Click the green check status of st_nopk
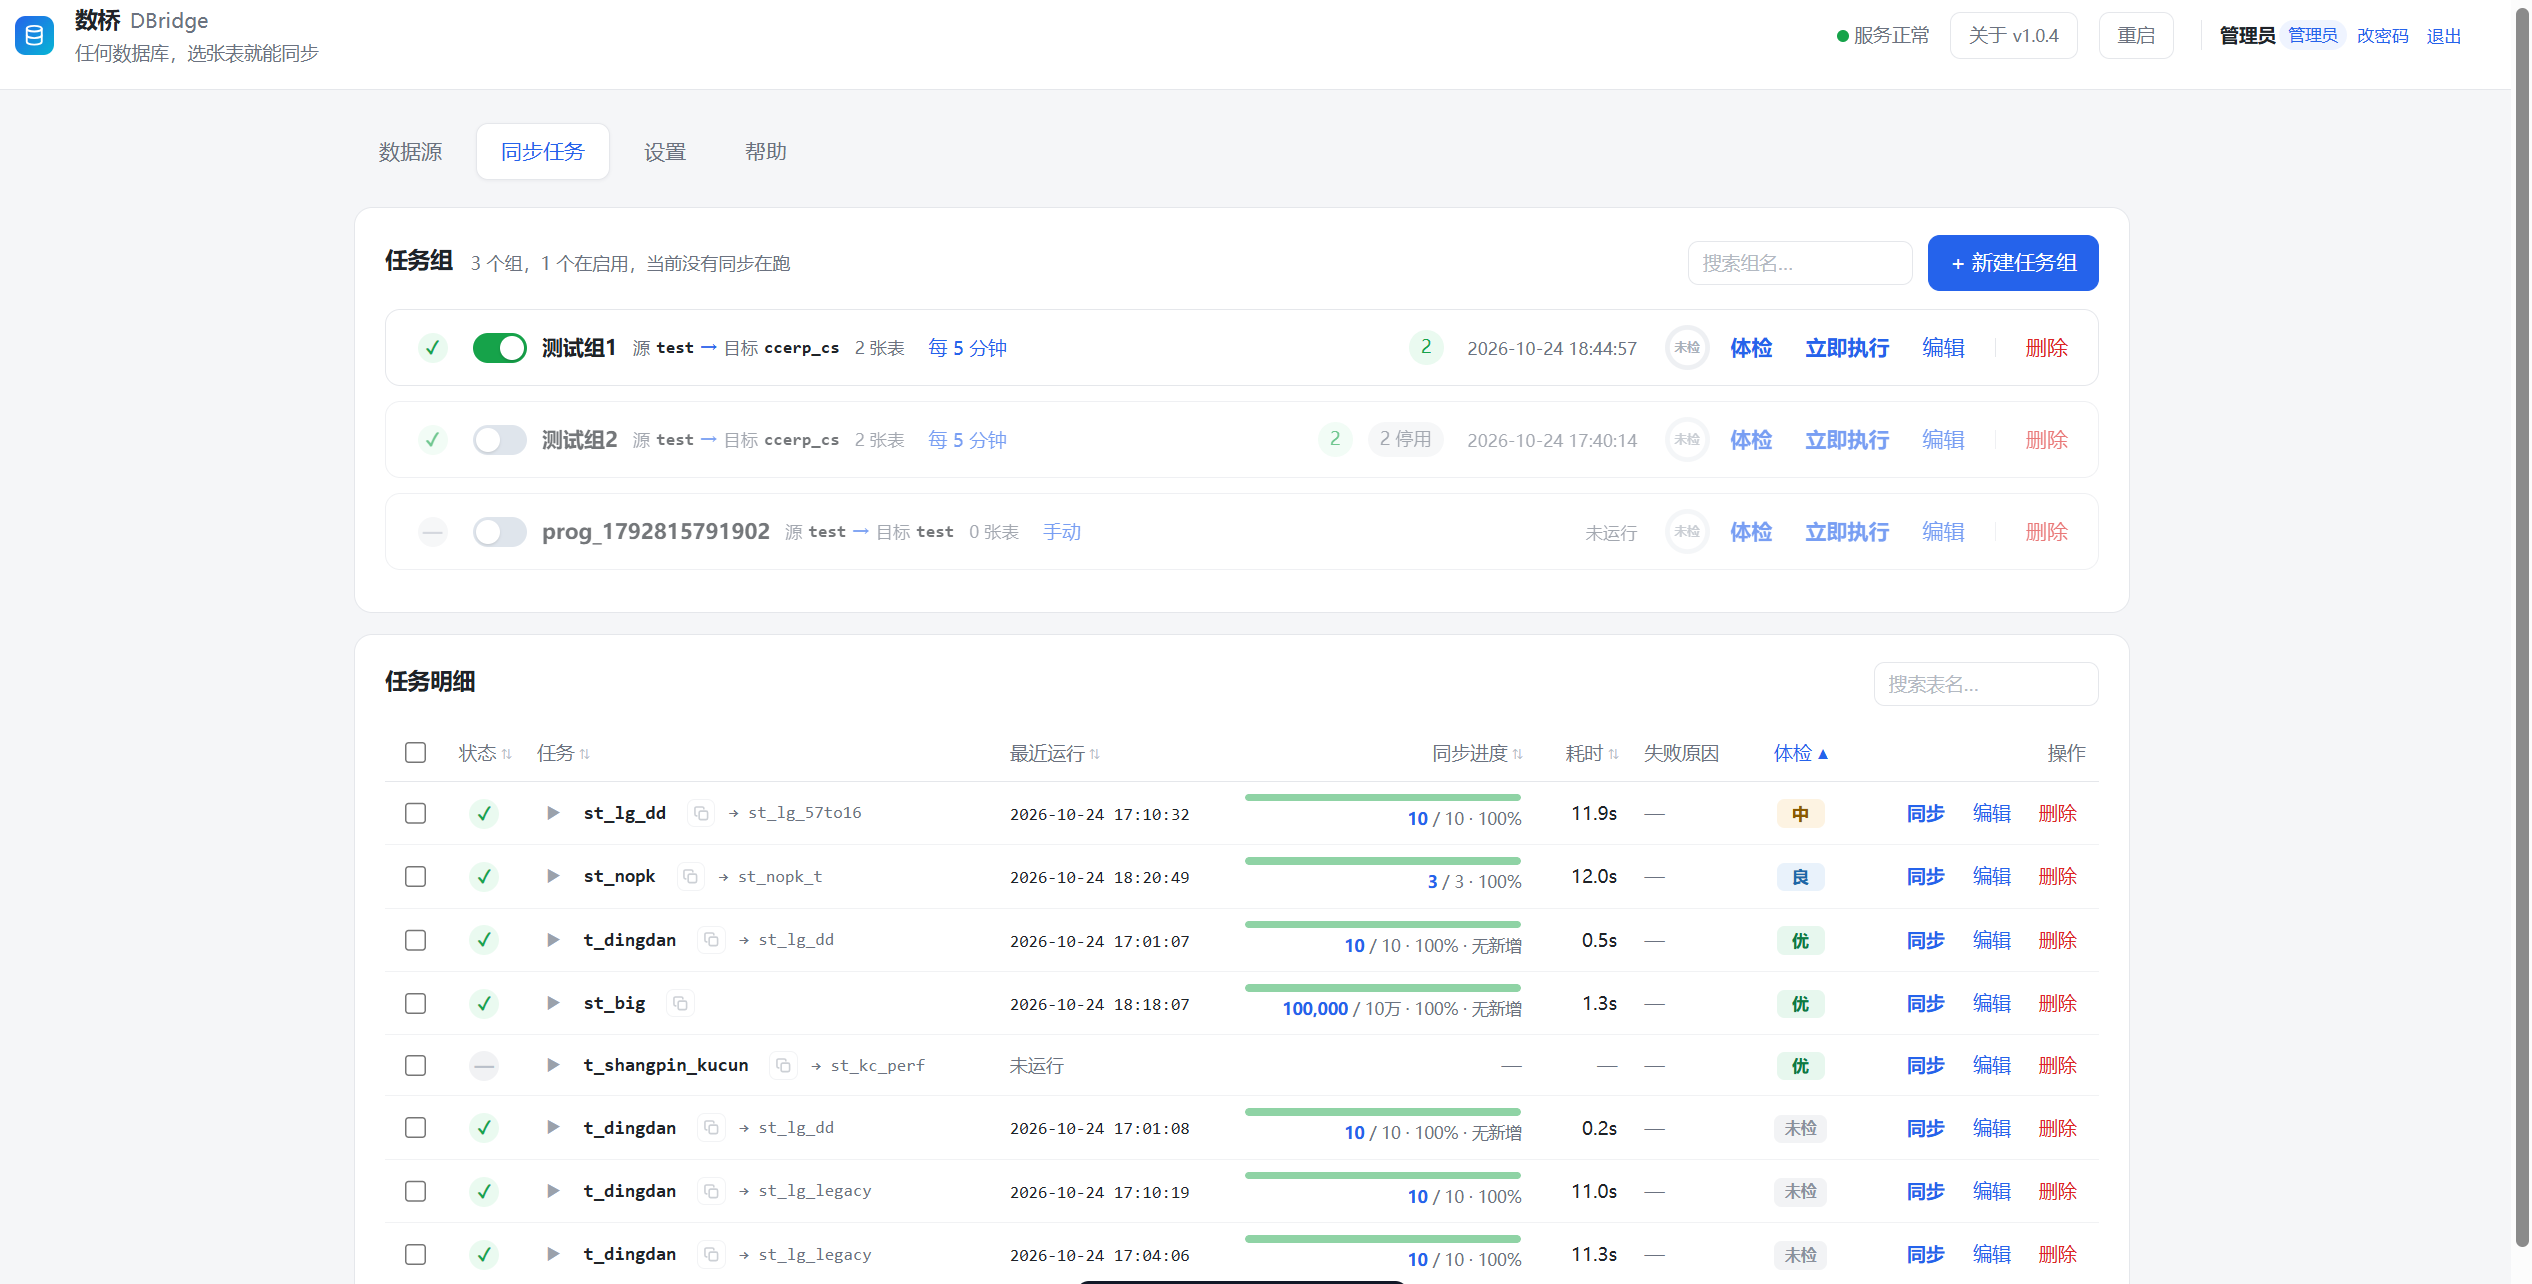 coord(484,877)
